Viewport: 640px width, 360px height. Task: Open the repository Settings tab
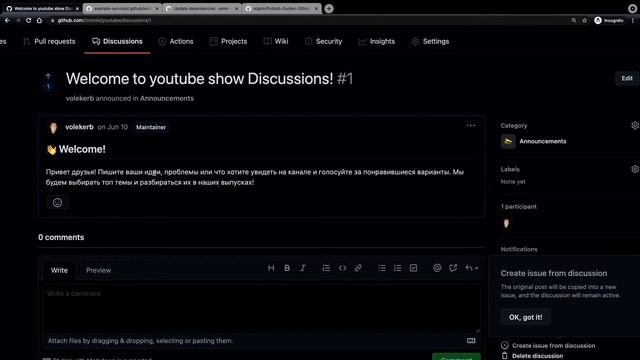point(430,41)
